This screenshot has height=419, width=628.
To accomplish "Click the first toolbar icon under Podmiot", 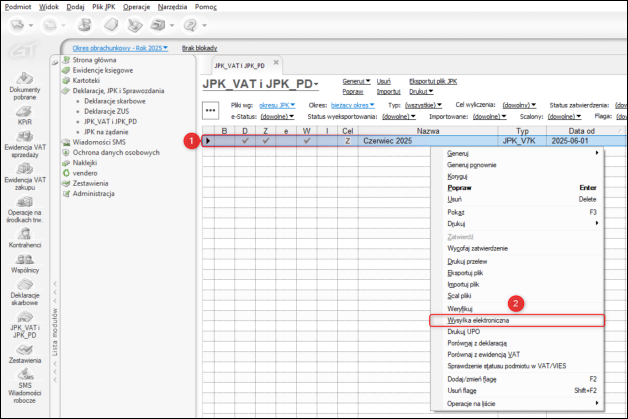I will (18, 25).
